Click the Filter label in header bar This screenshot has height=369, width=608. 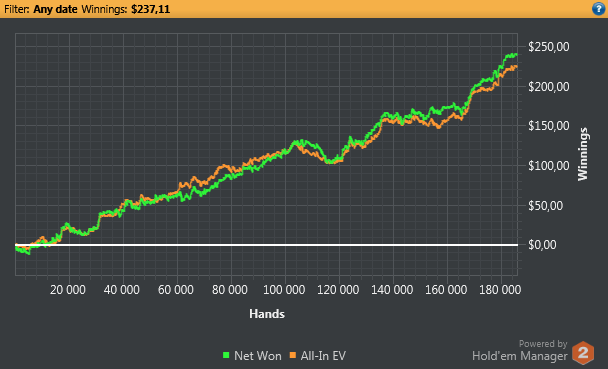[x=17, y=9]
